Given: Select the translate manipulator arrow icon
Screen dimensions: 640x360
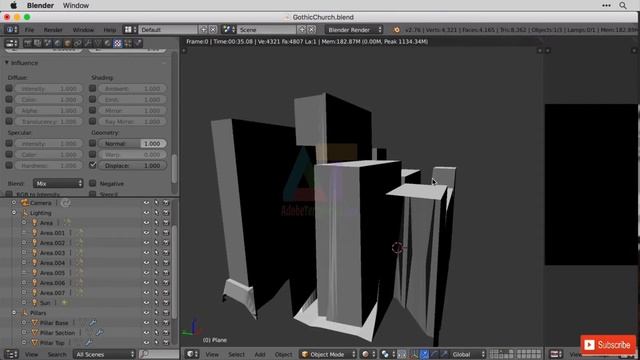Looking at the screenshot, I should (x=424, y=354).
